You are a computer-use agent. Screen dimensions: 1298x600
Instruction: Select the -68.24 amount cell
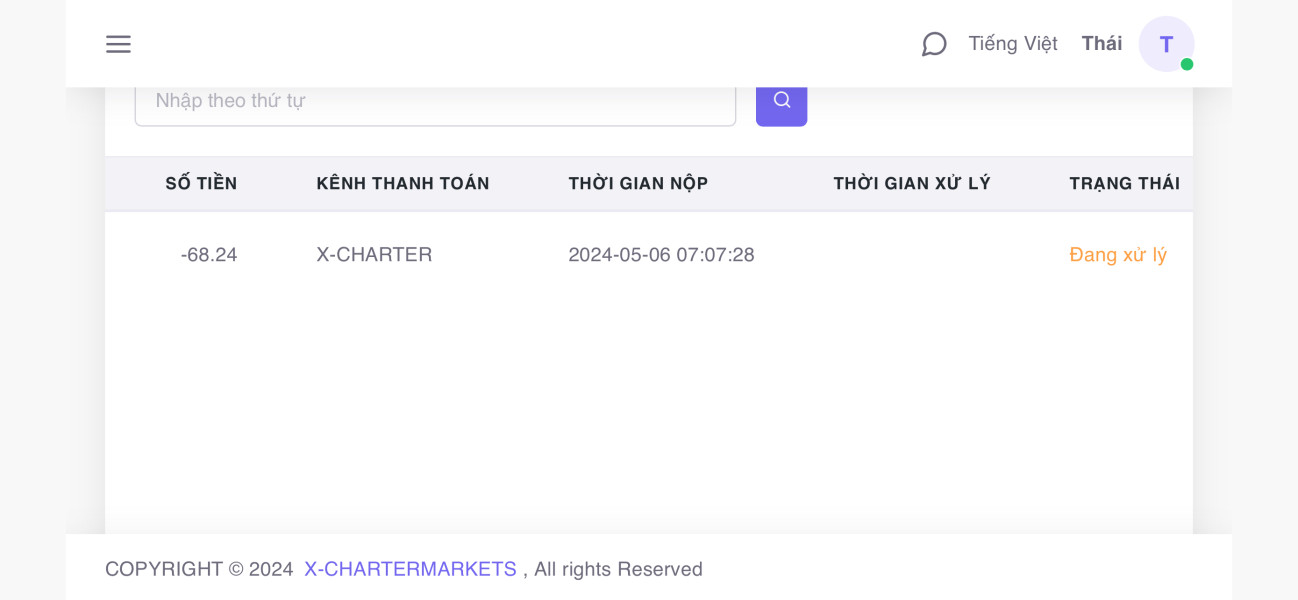coord(209,255)
